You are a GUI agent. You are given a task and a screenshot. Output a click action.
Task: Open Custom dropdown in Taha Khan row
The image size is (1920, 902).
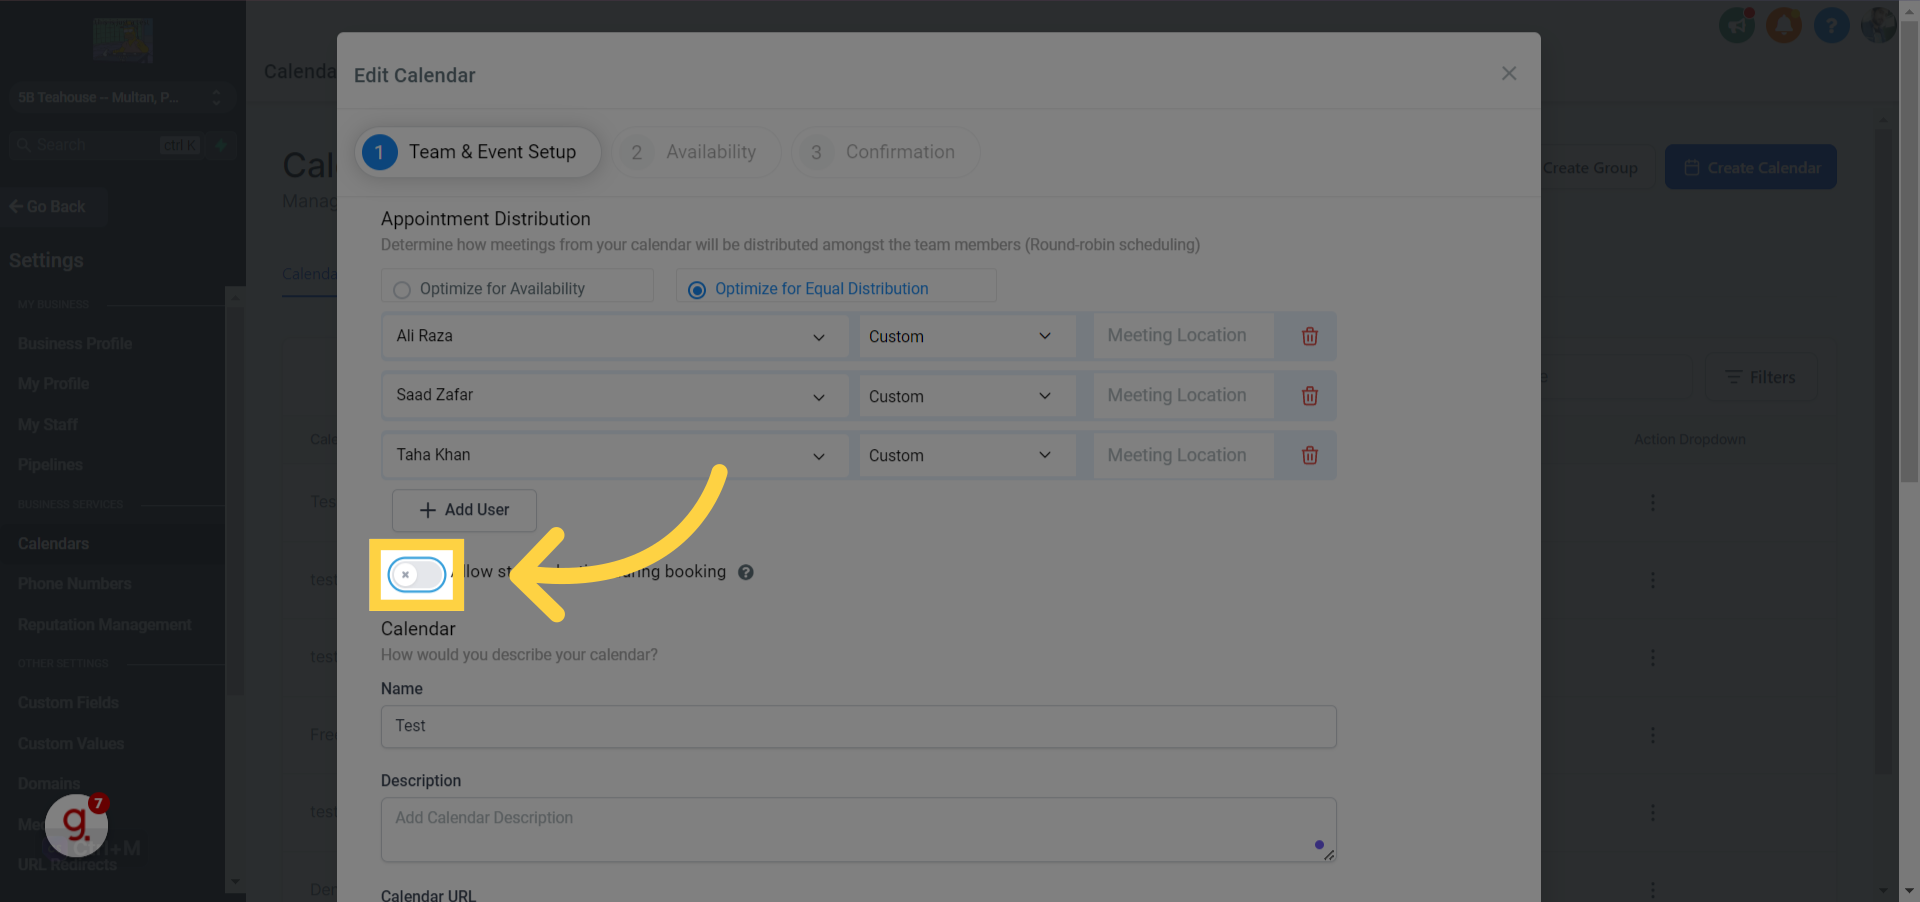967,455
